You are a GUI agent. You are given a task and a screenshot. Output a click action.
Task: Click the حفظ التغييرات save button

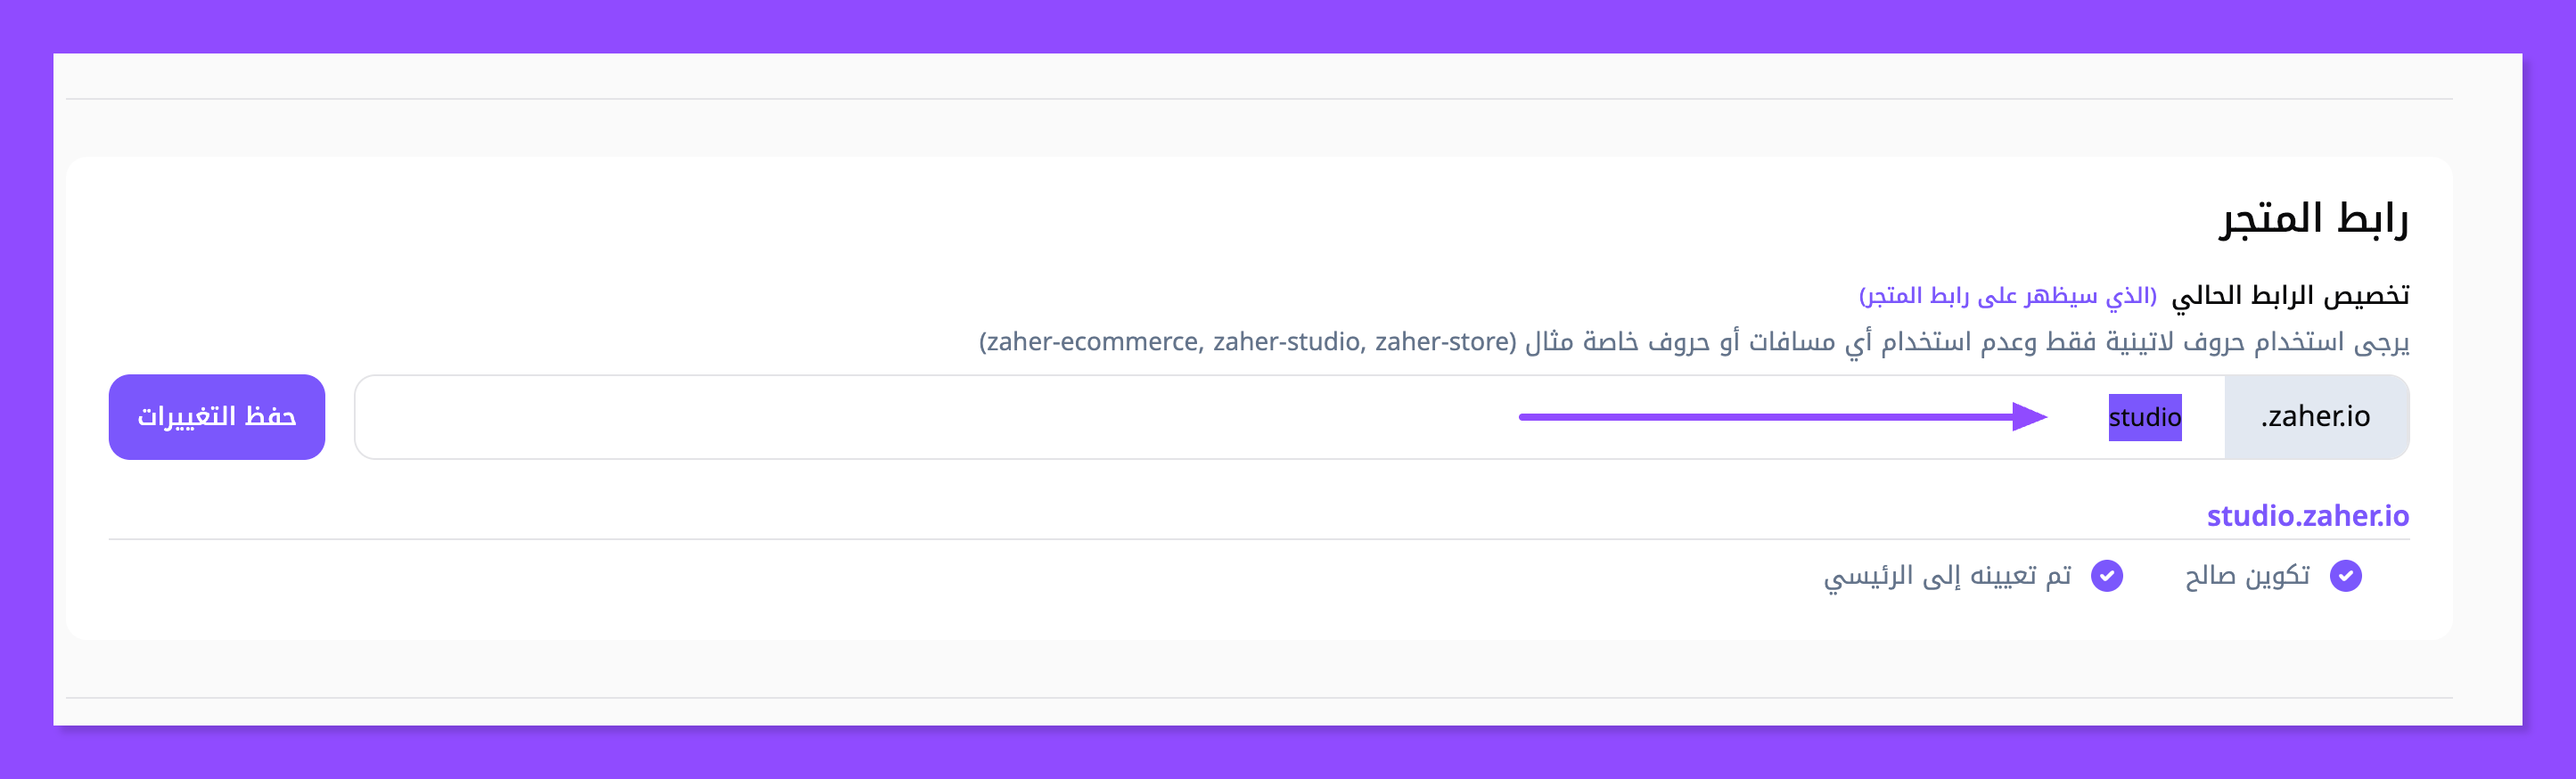point(216,417)
